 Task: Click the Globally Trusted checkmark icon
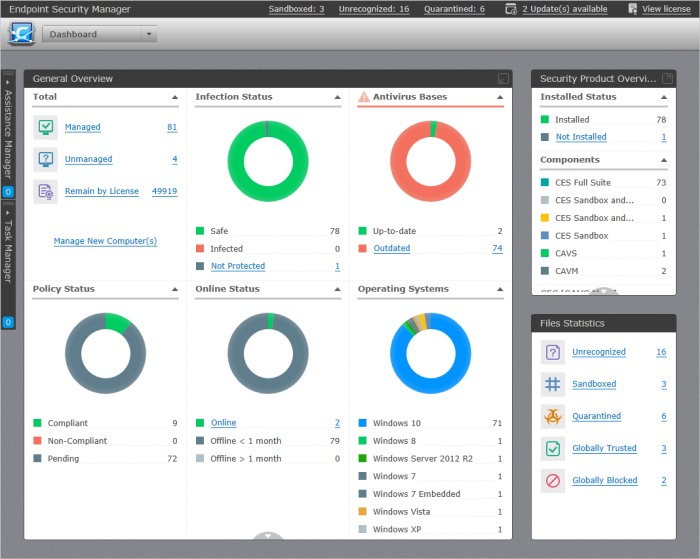(x=553, y=448)
